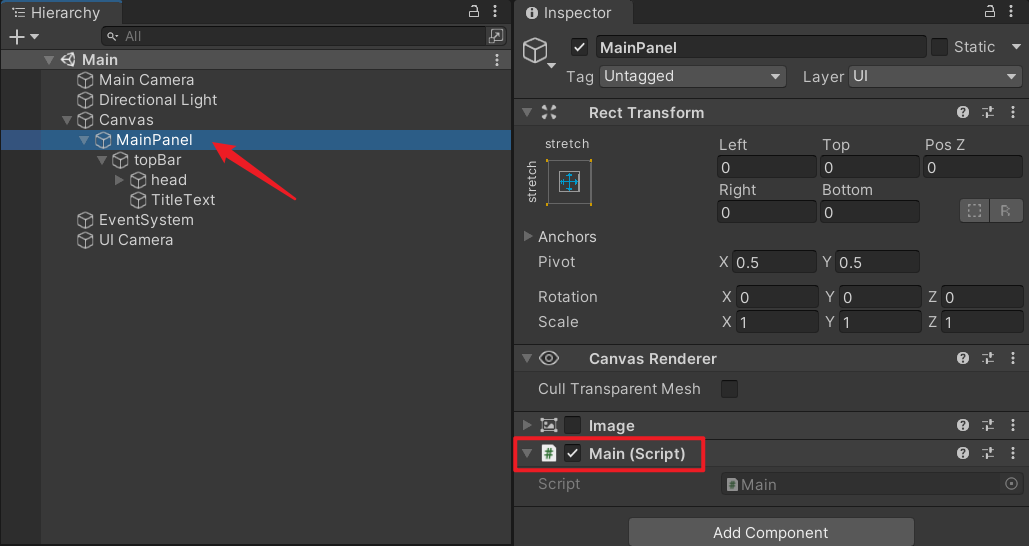Click the Left offset field

(766, 167)
